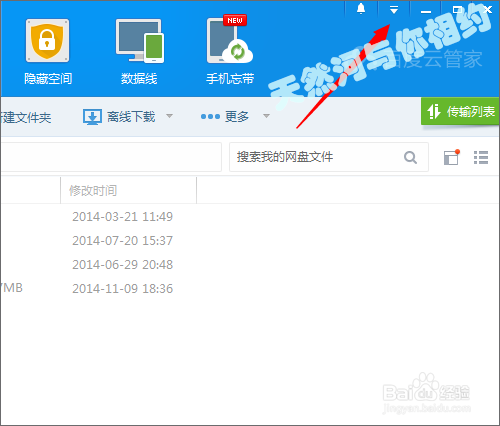Click the 搜索我的网盘文件 search field

tap(329, 157)
